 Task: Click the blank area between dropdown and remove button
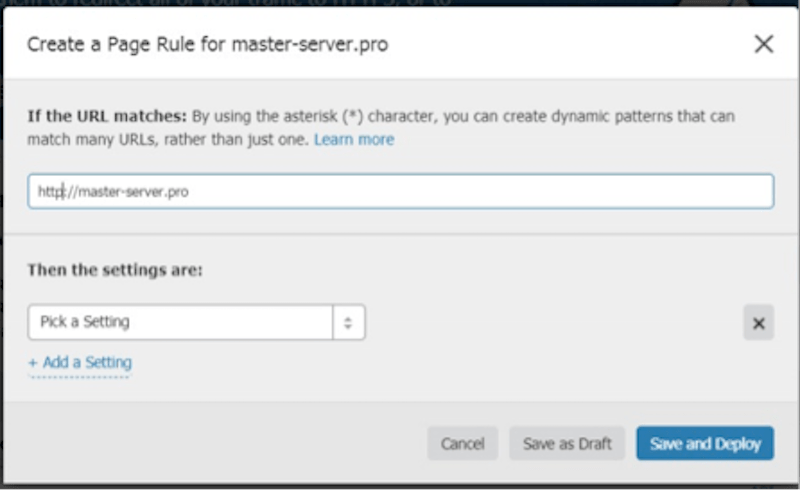click(x=550, y=323)
